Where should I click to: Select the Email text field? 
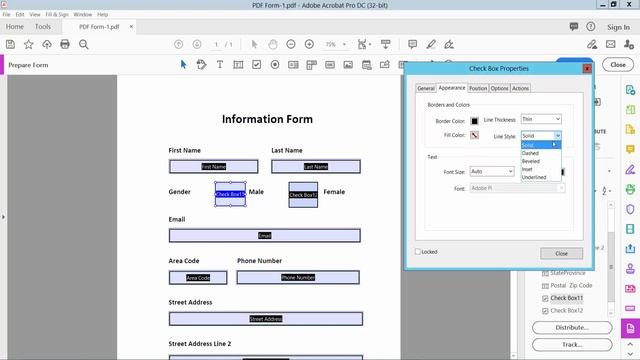pos(264,236)
